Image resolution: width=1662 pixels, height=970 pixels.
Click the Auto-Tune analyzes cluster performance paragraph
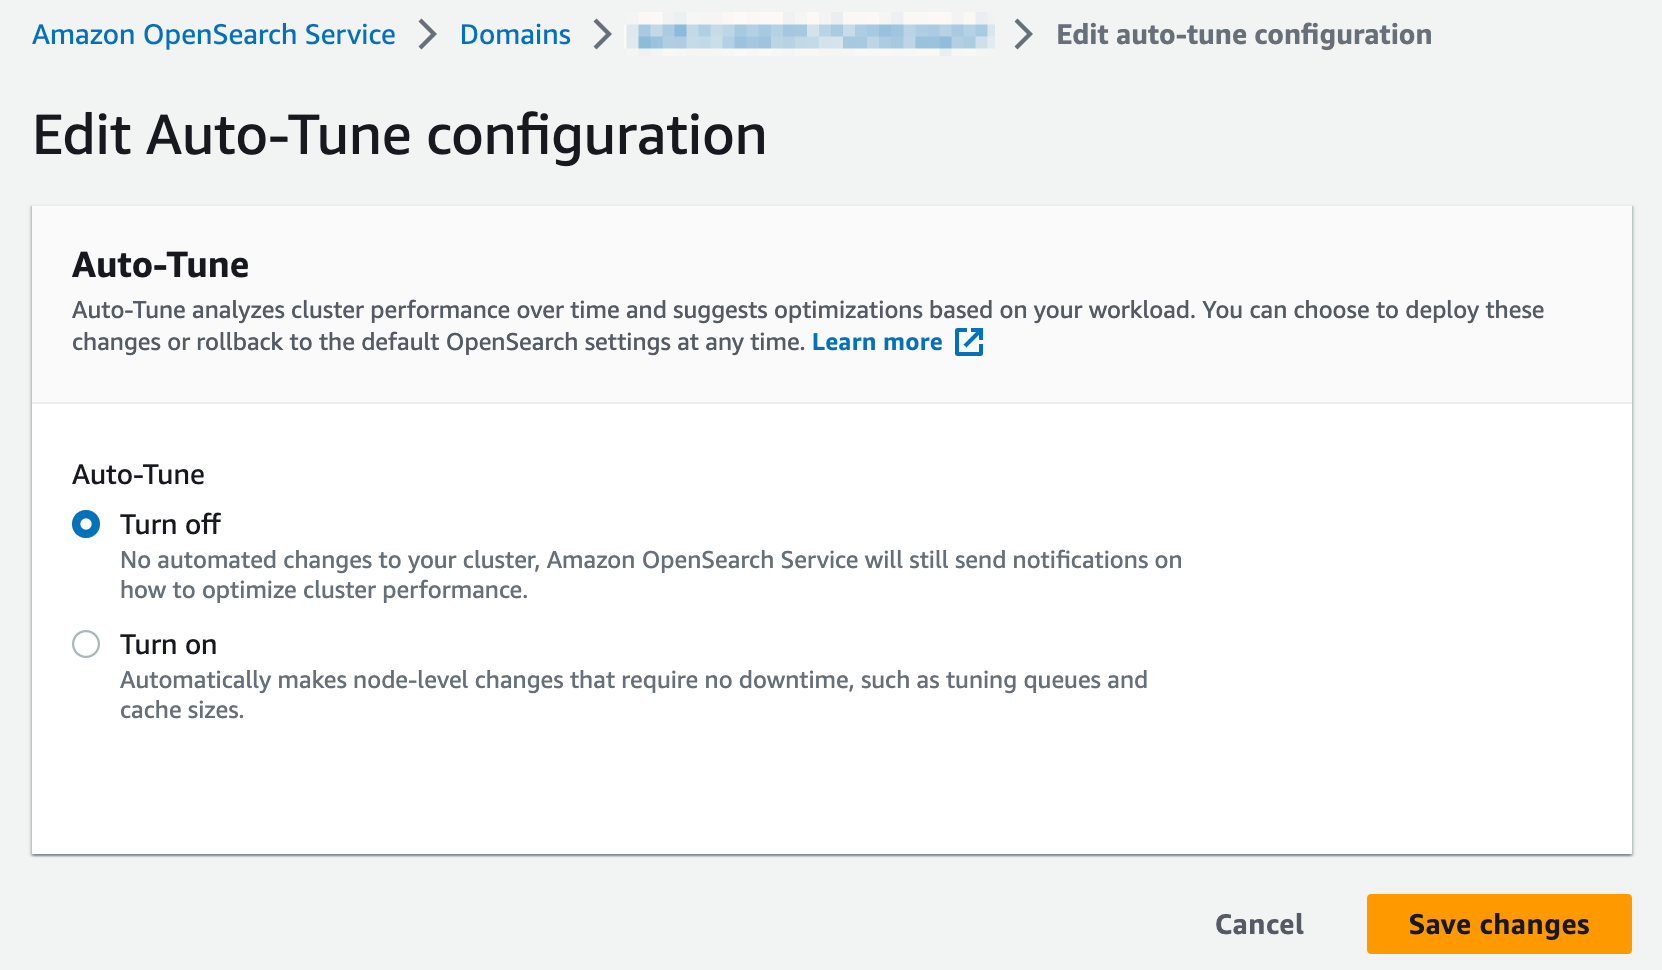808,326
